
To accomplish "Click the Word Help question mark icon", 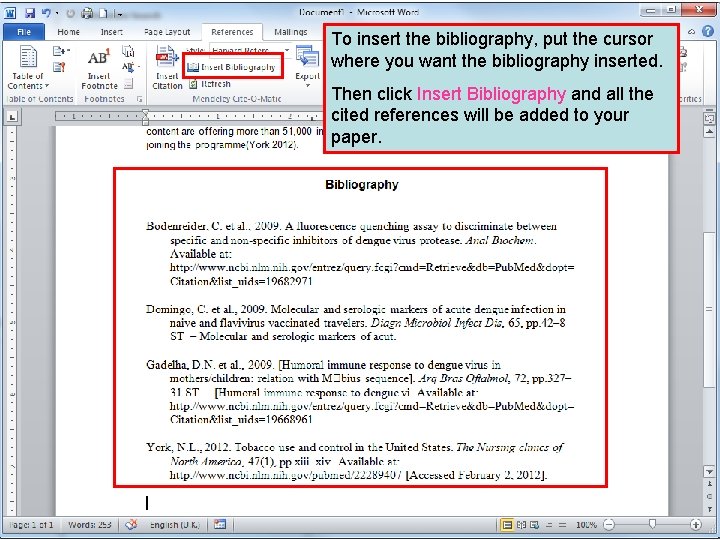I will (x=708, y=31).
